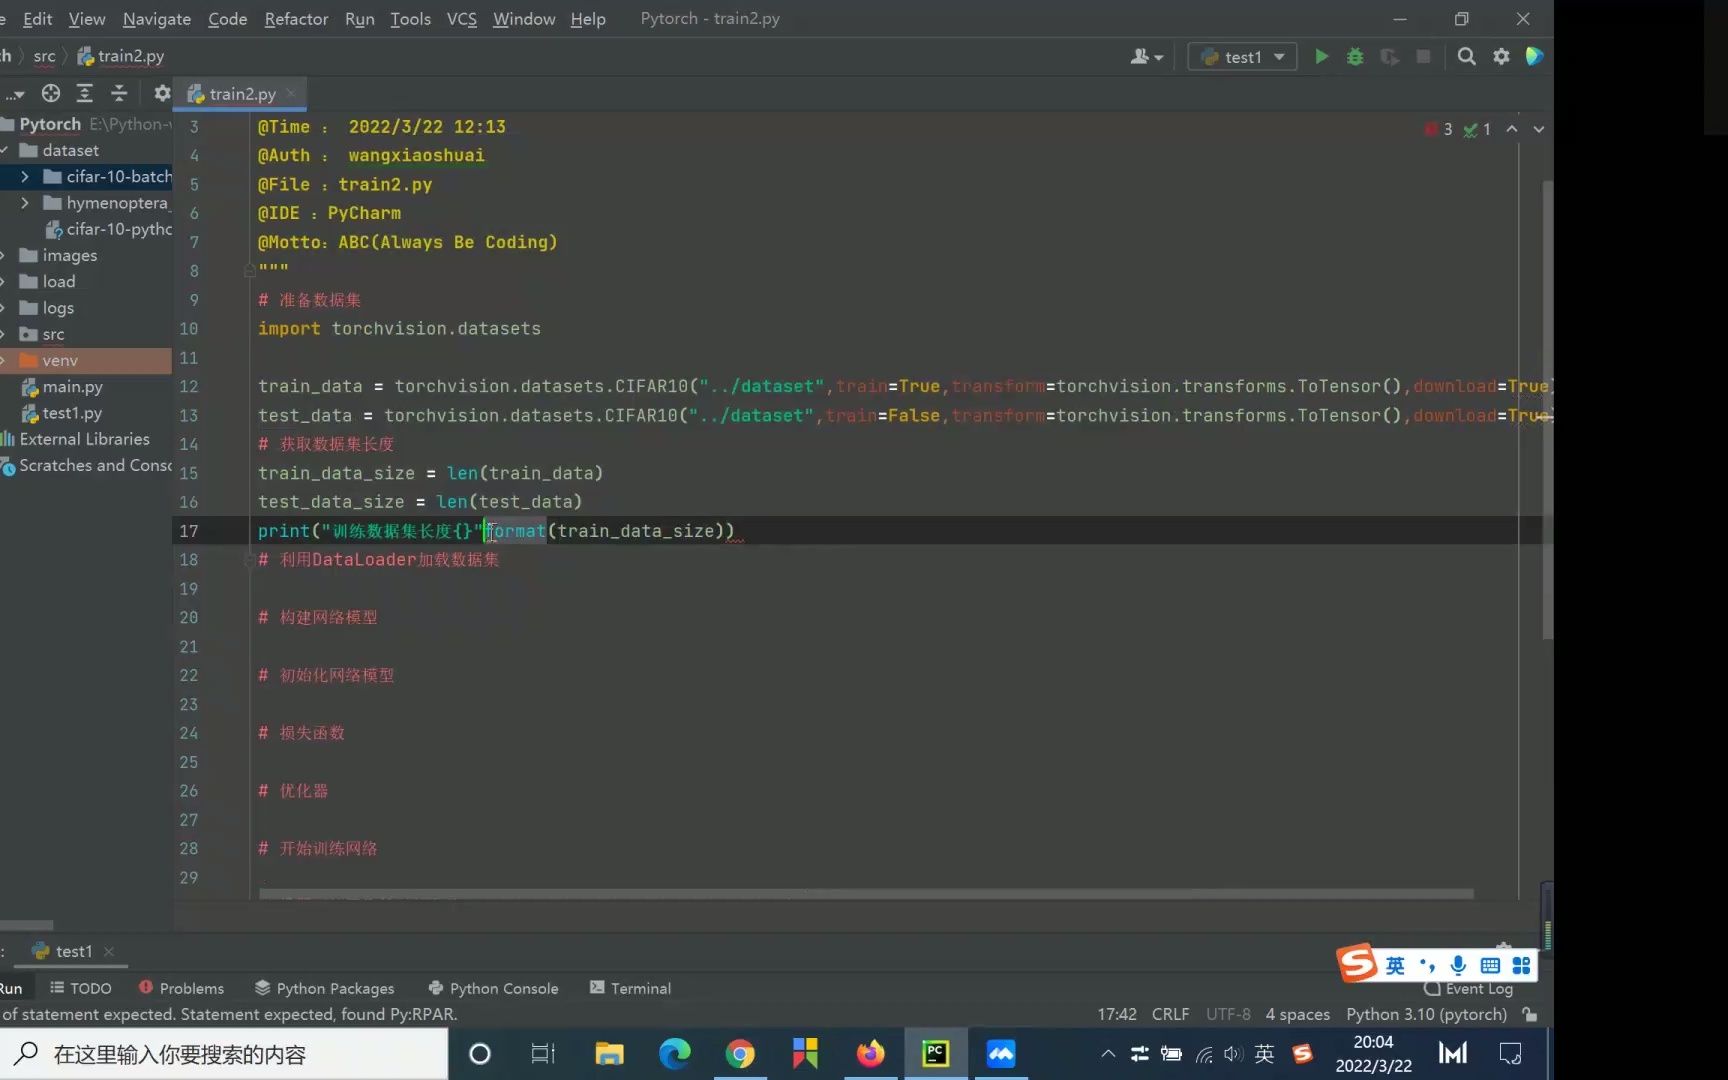Select the train2.py editor tab
This screenshot has height=1080, width=1728.
pyautogui.click(x=242, y=93)
